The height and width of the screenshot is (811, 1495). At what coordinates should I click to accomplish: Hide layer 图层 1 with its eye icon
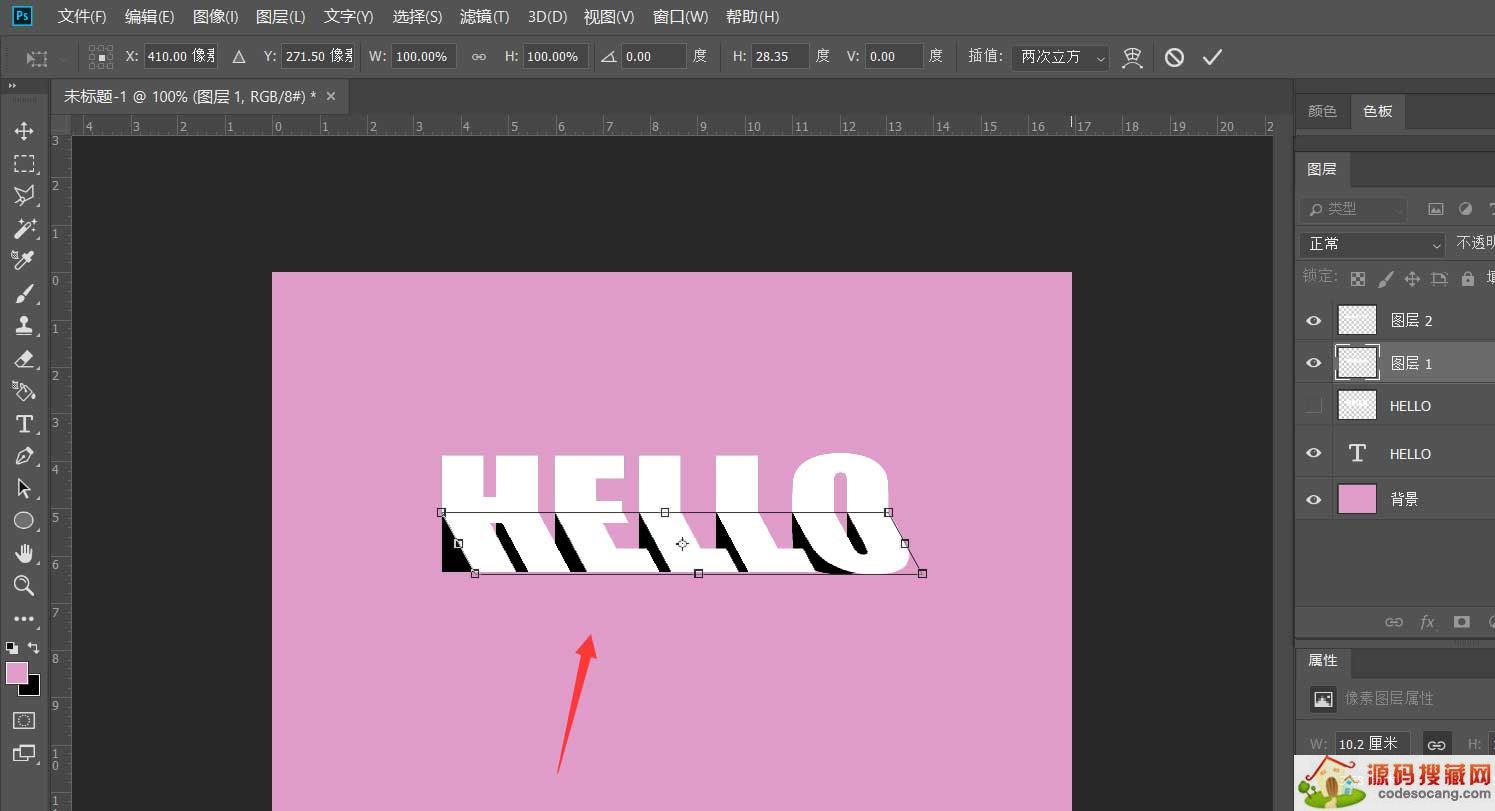tap(1314, 363)
